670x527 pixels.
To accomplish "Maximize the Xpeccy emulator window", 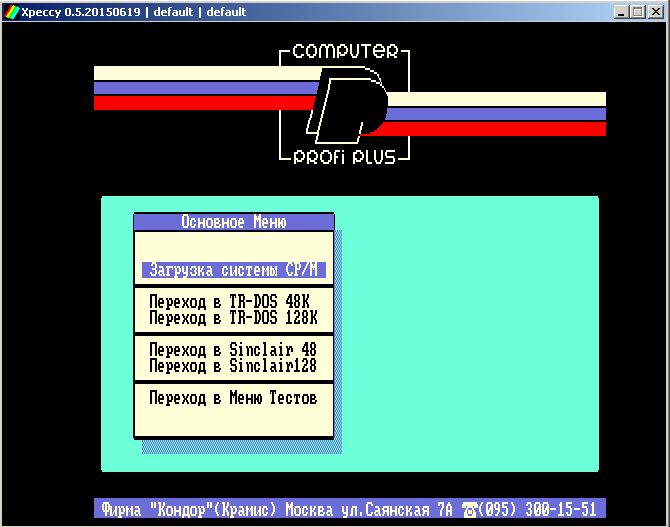I will tap(638, 11).
